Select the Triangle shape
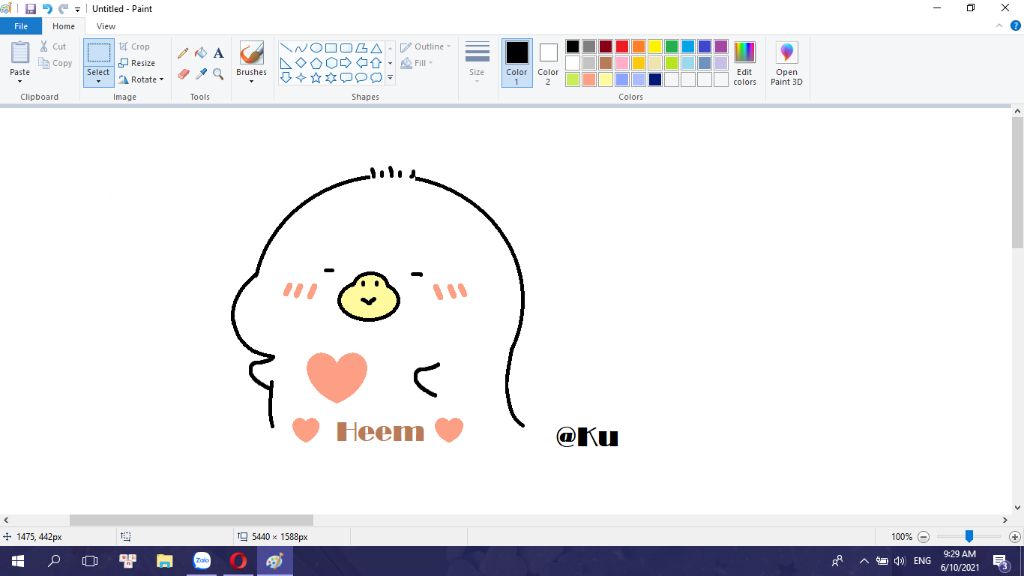1024x576 pixels. point(376,48)
